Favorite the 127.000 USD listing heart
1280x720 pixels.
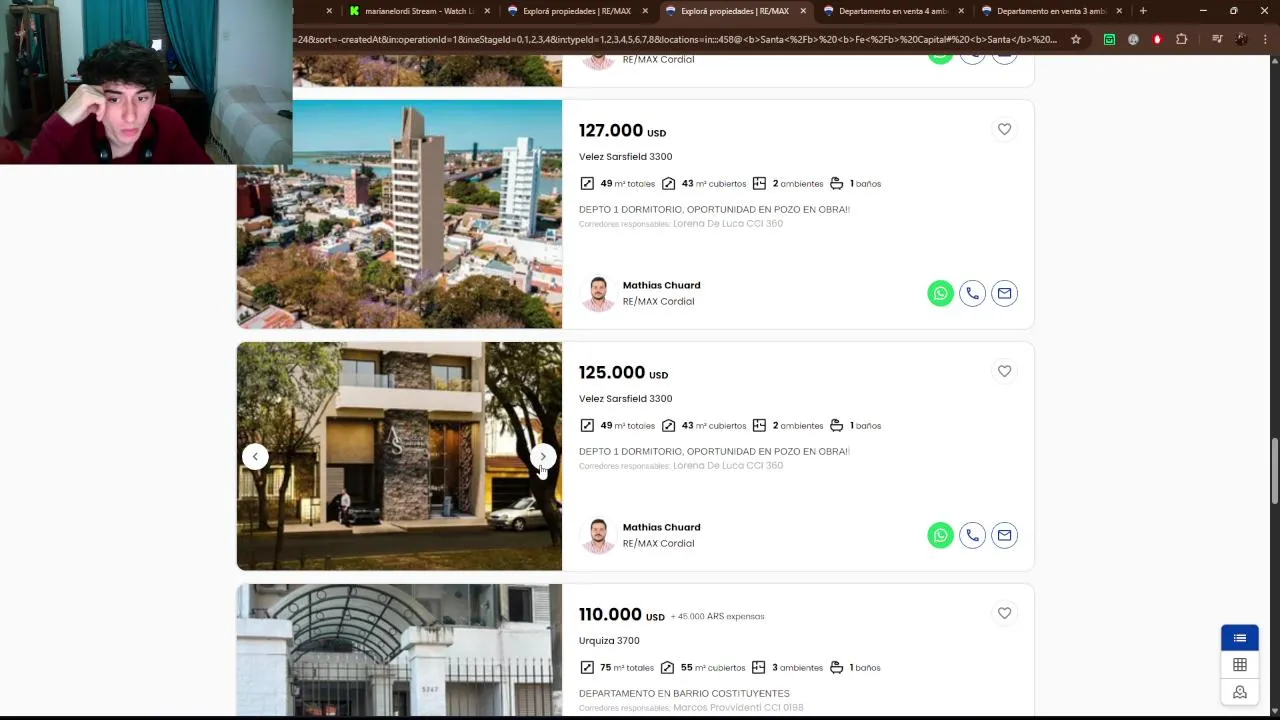[1004, 129]
